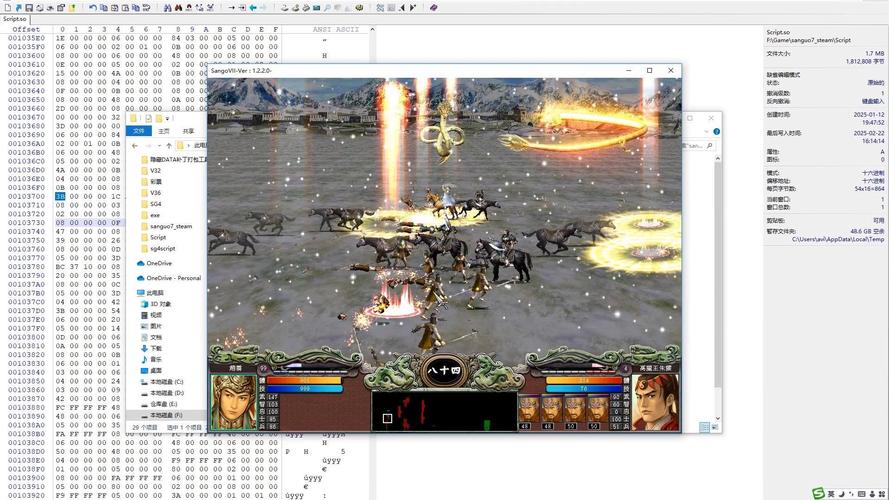
Task: Click the black right-triangle toolbar icon
Action: (x=413, y=8)
